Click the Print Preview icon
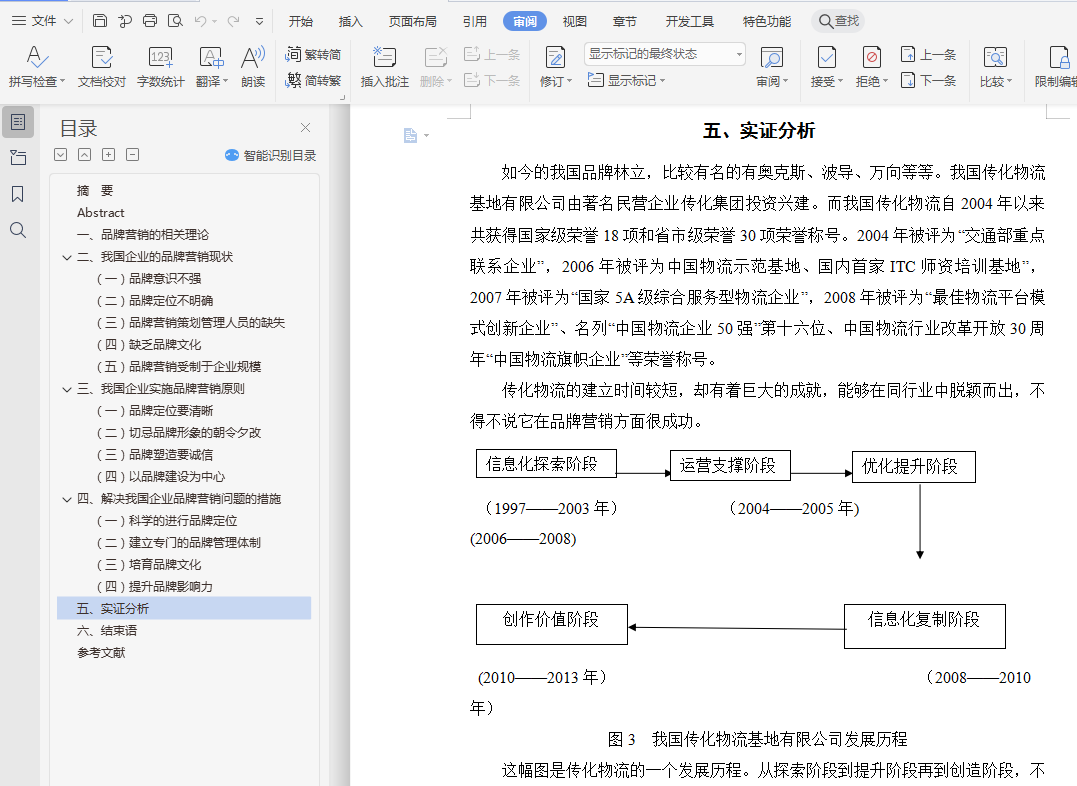 175,21
